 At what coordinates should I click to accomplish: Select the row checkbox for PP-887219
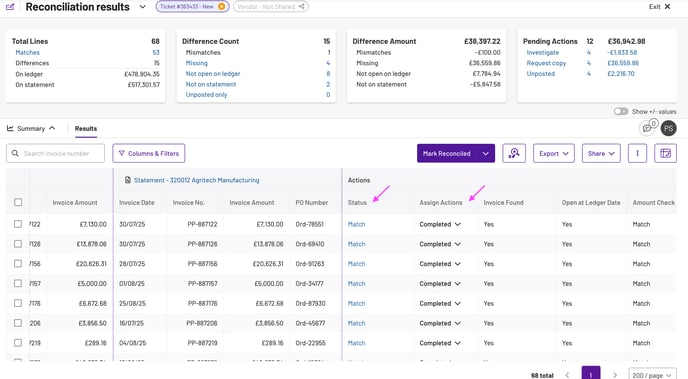pyautogui.click(x=18, y=342)
